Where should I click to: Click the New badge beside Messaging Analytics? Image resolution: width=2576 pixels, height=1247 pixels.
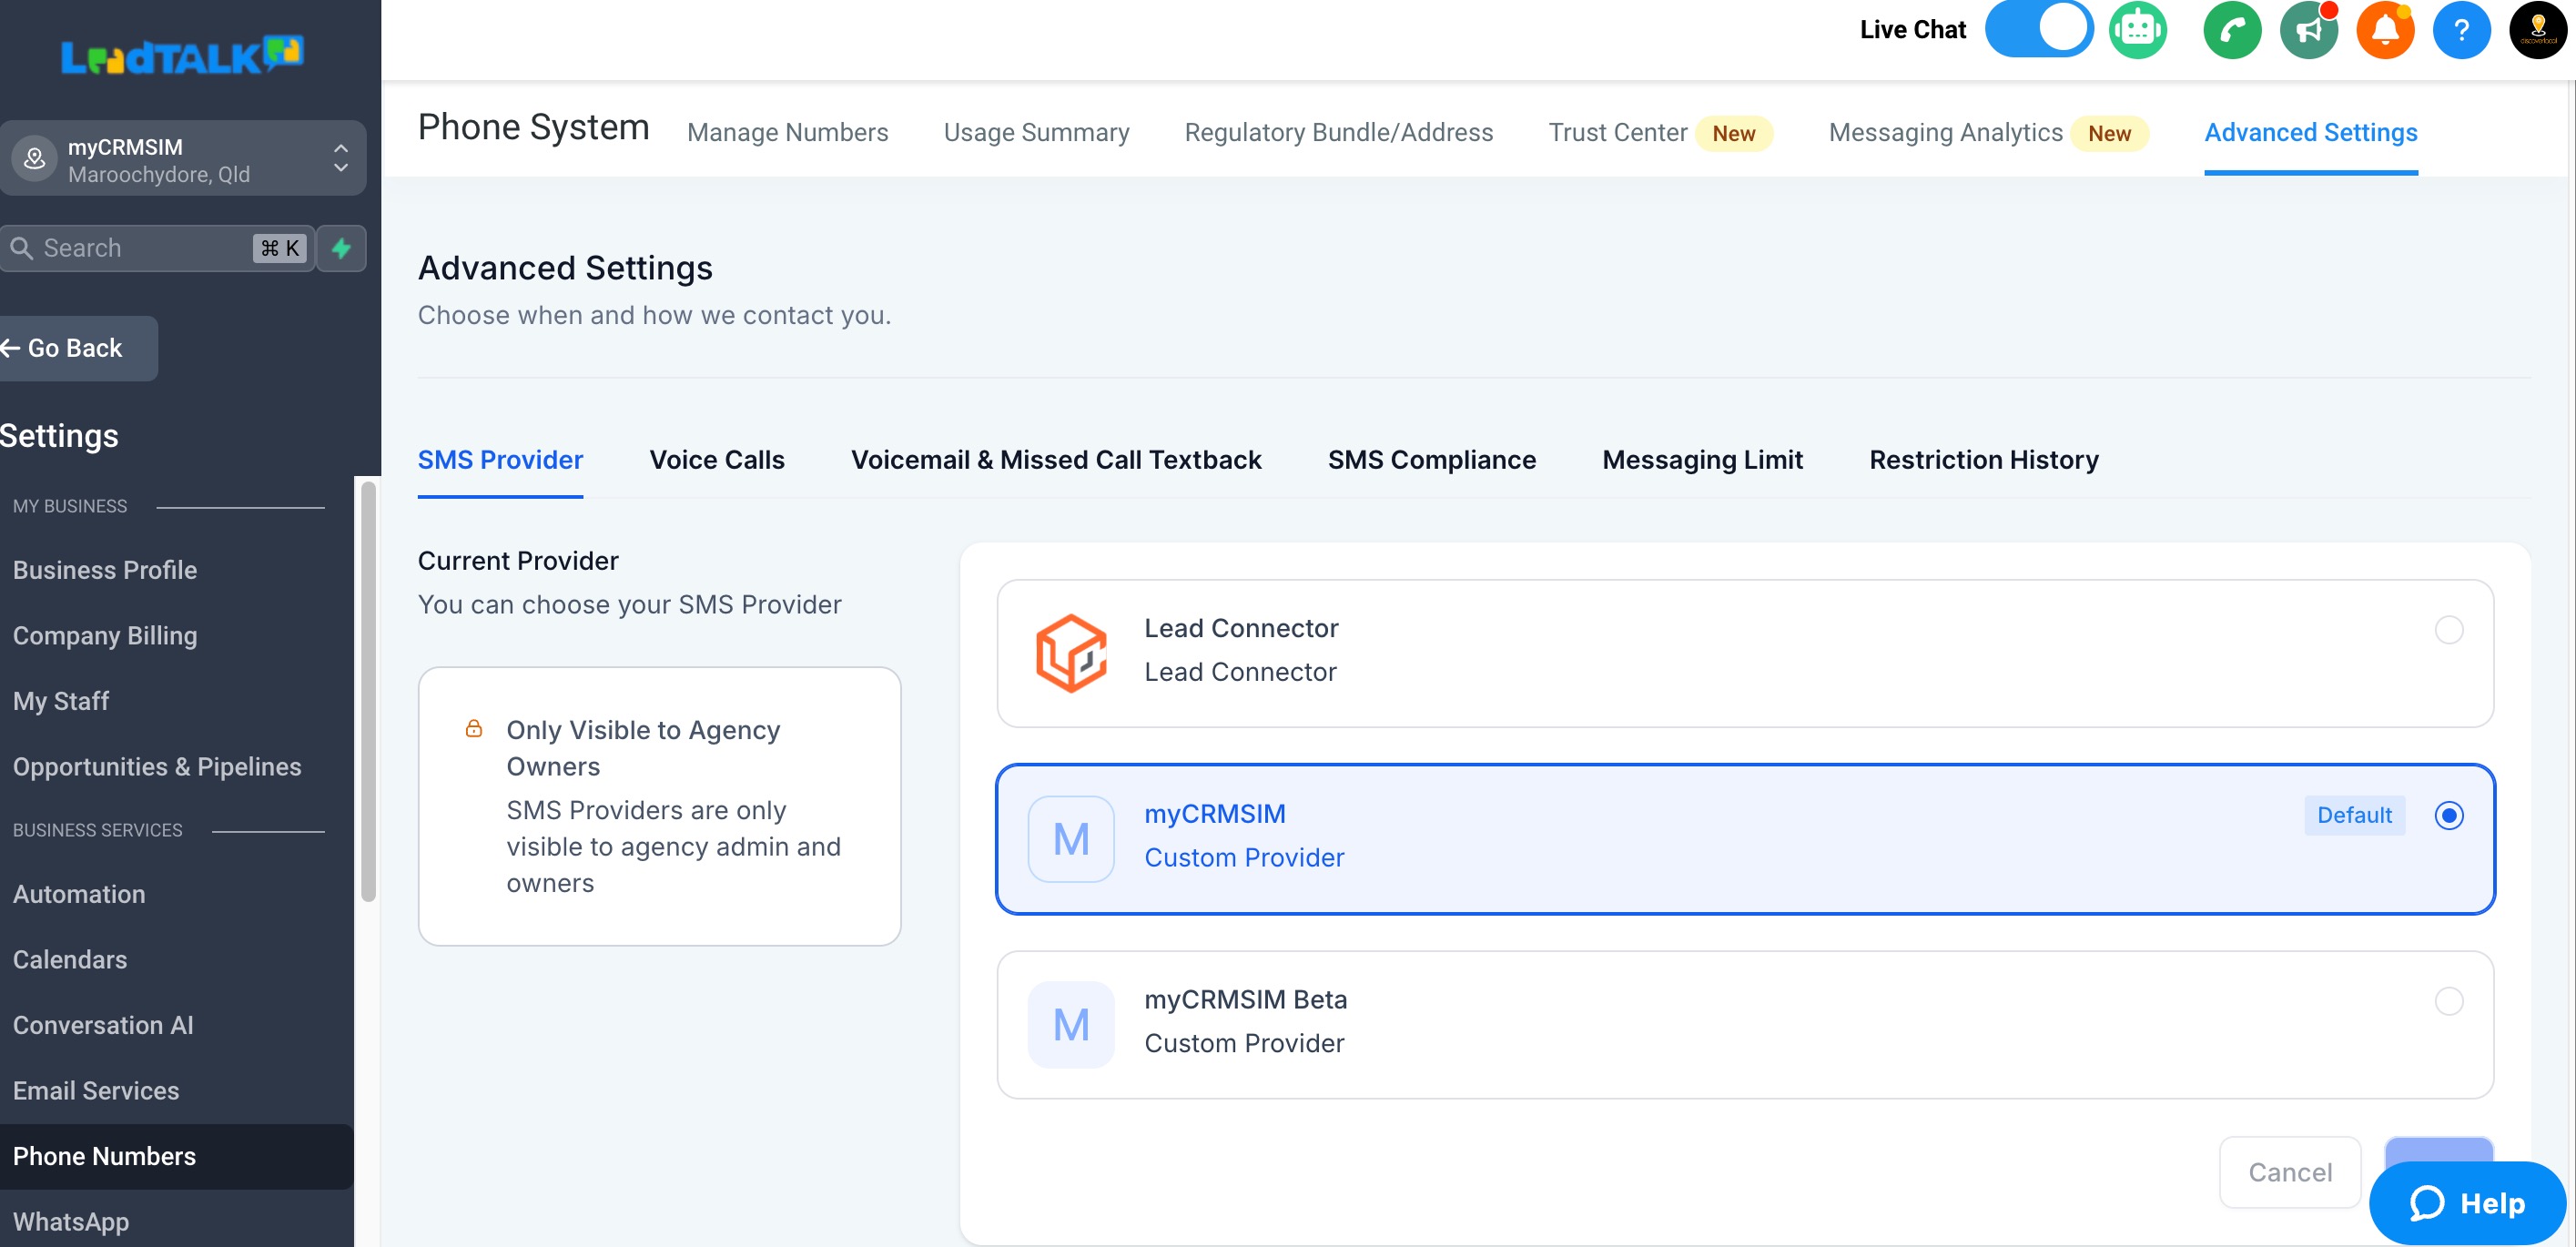click(2108, 133)
